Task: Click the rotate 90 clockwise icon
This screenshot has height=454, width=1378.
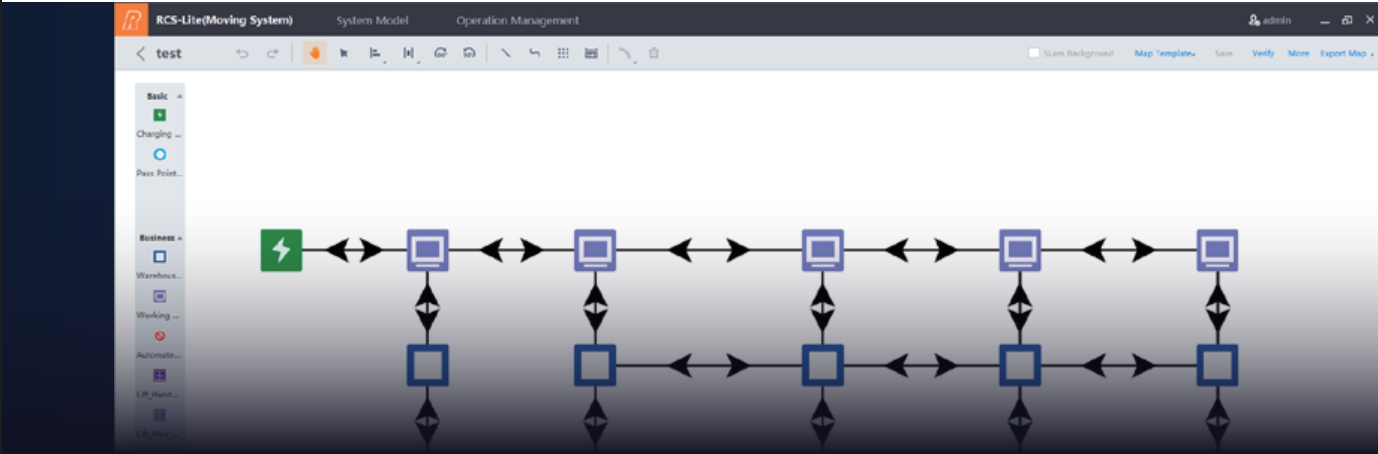Action: [439, 54]
